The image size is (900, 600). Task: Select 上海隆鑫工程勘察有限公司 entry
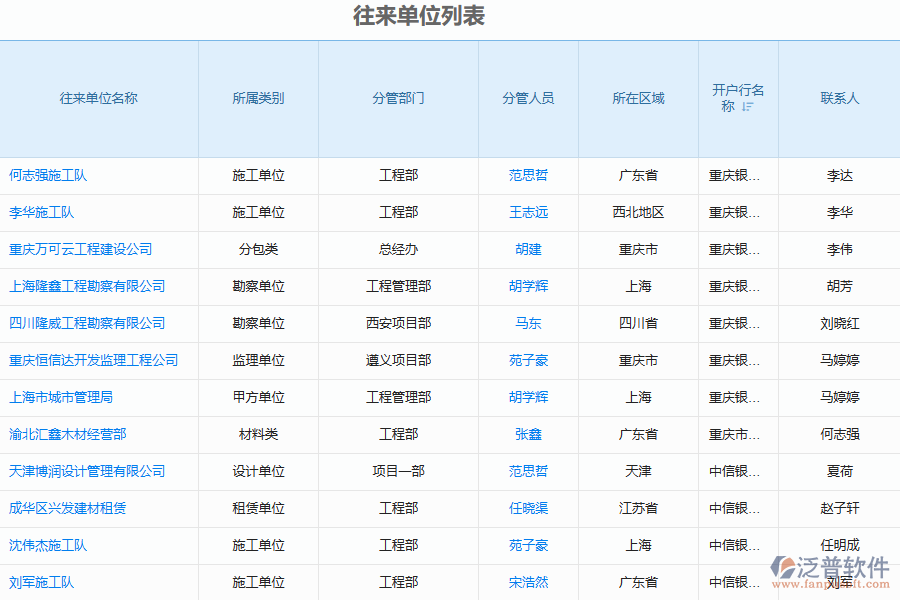click(87, 286)
